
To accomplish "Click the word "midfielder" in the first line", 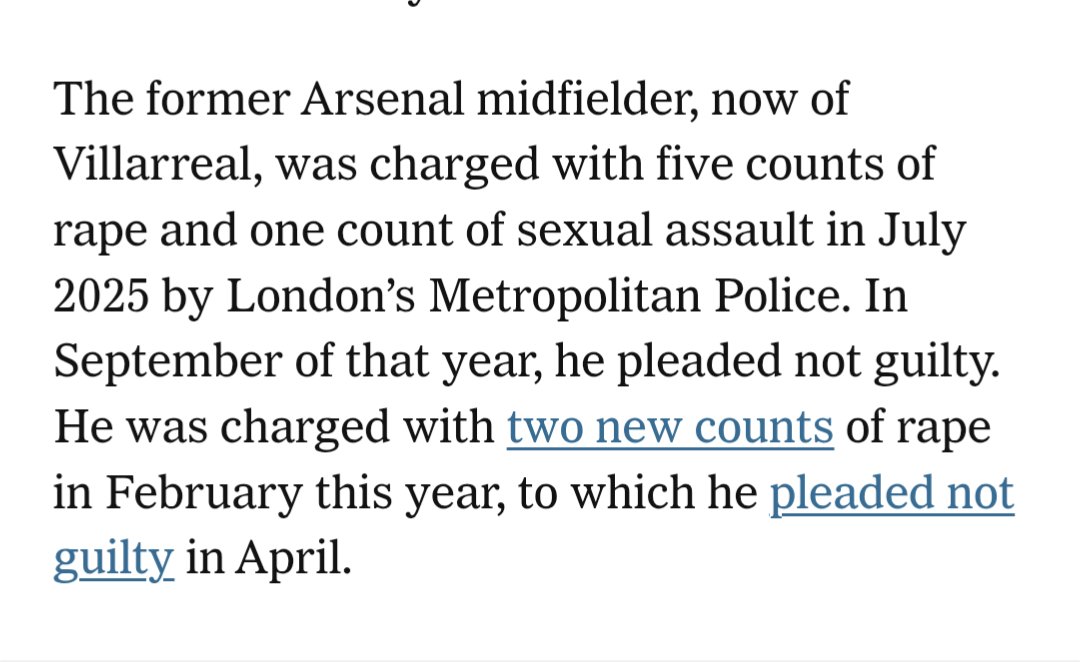I will click(x=587, y=99).
